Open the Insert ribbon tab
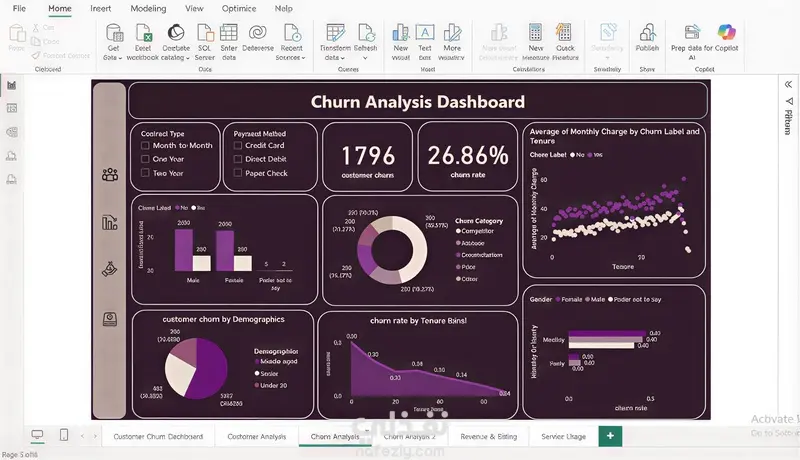 pyautogui.click(x=101, y=8)
